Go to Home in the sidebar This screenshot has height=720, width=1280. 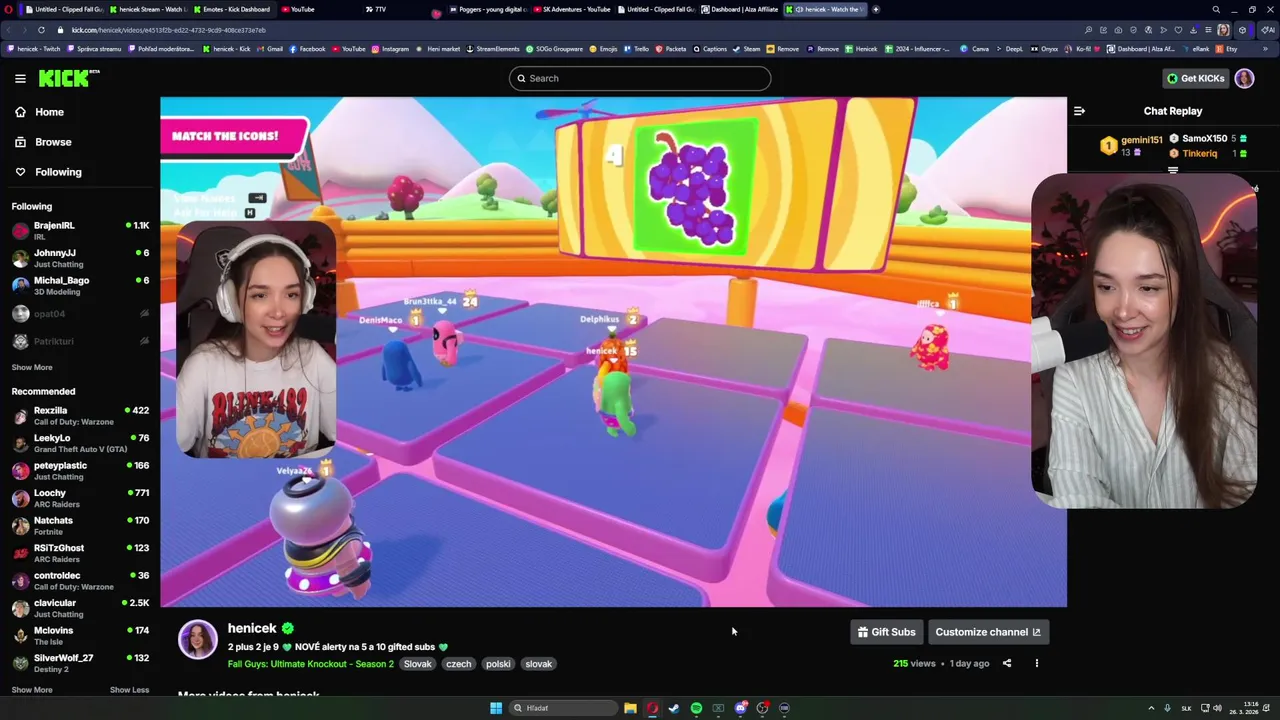click(x=49, y=112)
